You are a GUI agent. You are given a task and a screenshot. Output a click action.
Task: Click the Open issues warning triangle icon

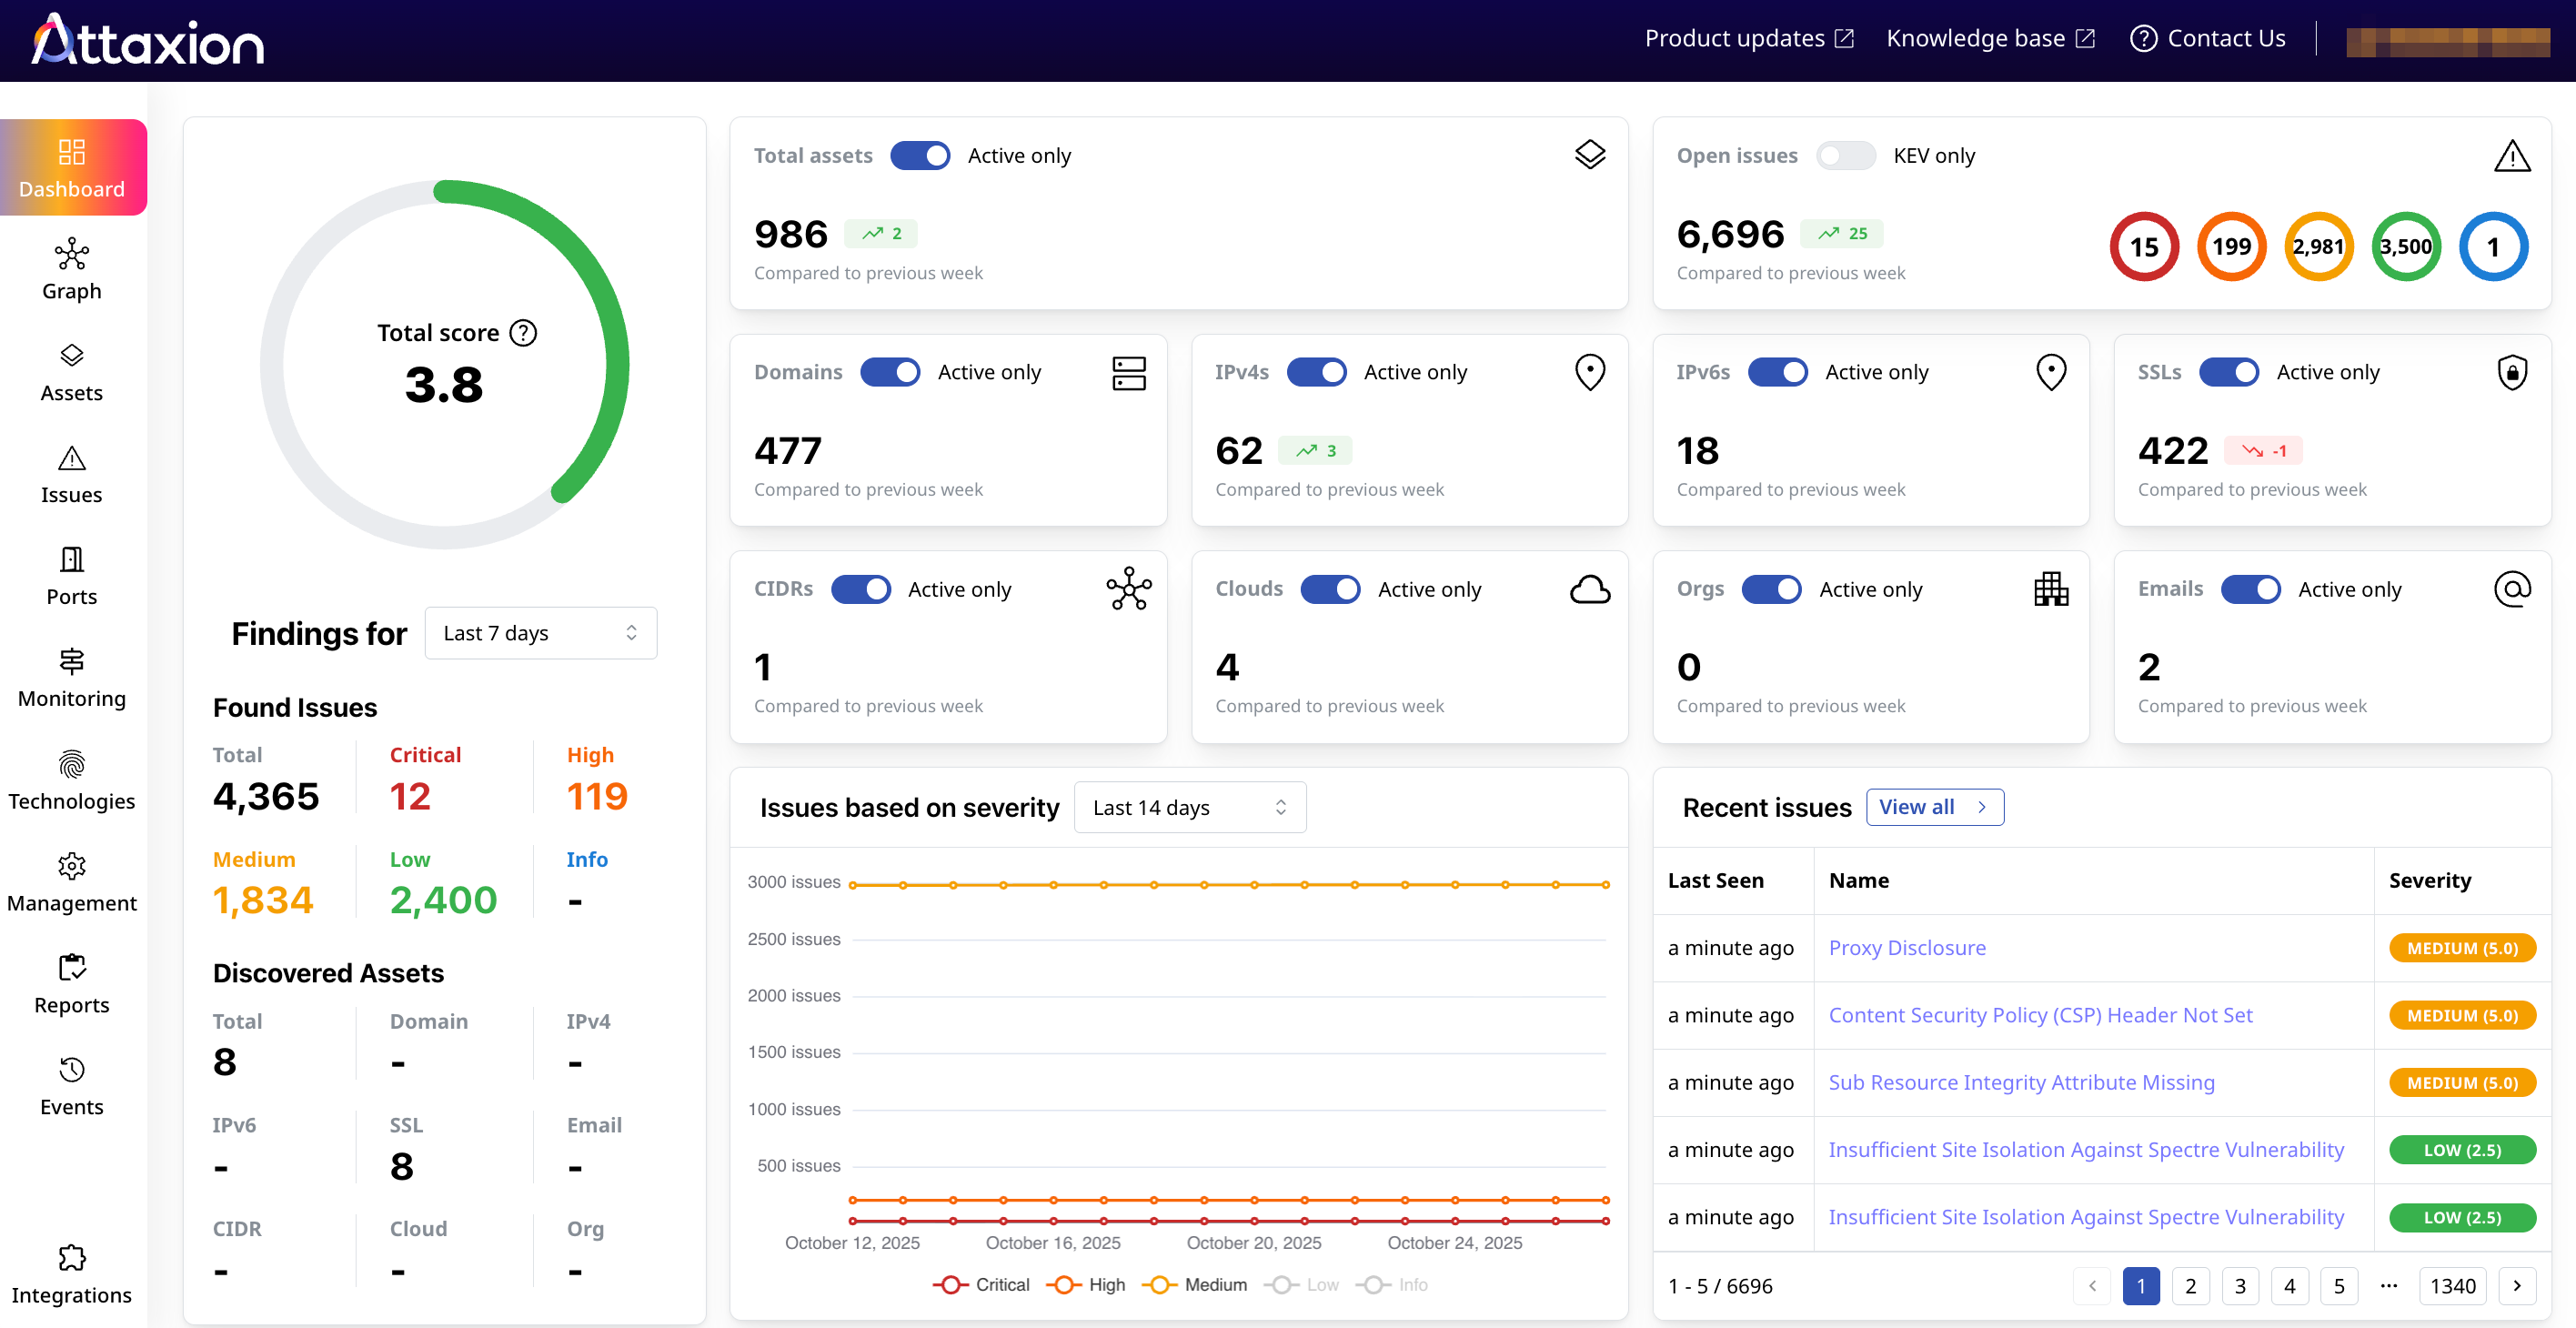point(2511,156)
